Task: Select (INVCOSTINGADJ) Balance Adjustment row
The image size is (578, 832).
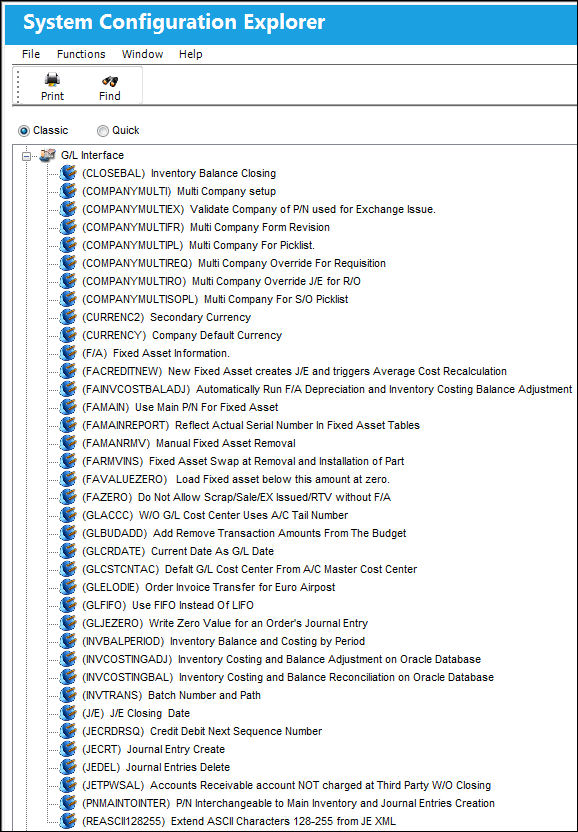Action: (281, 660)
